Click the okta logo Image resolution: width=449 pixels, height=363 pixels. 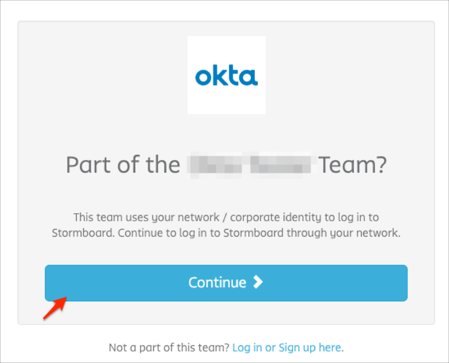(x=226, y=76)
